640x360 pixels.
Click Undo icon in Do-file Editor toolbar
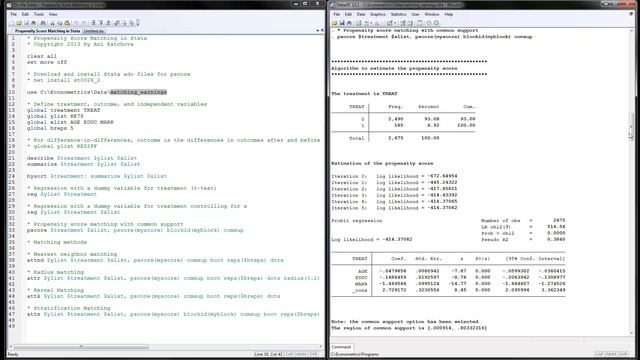76,23
